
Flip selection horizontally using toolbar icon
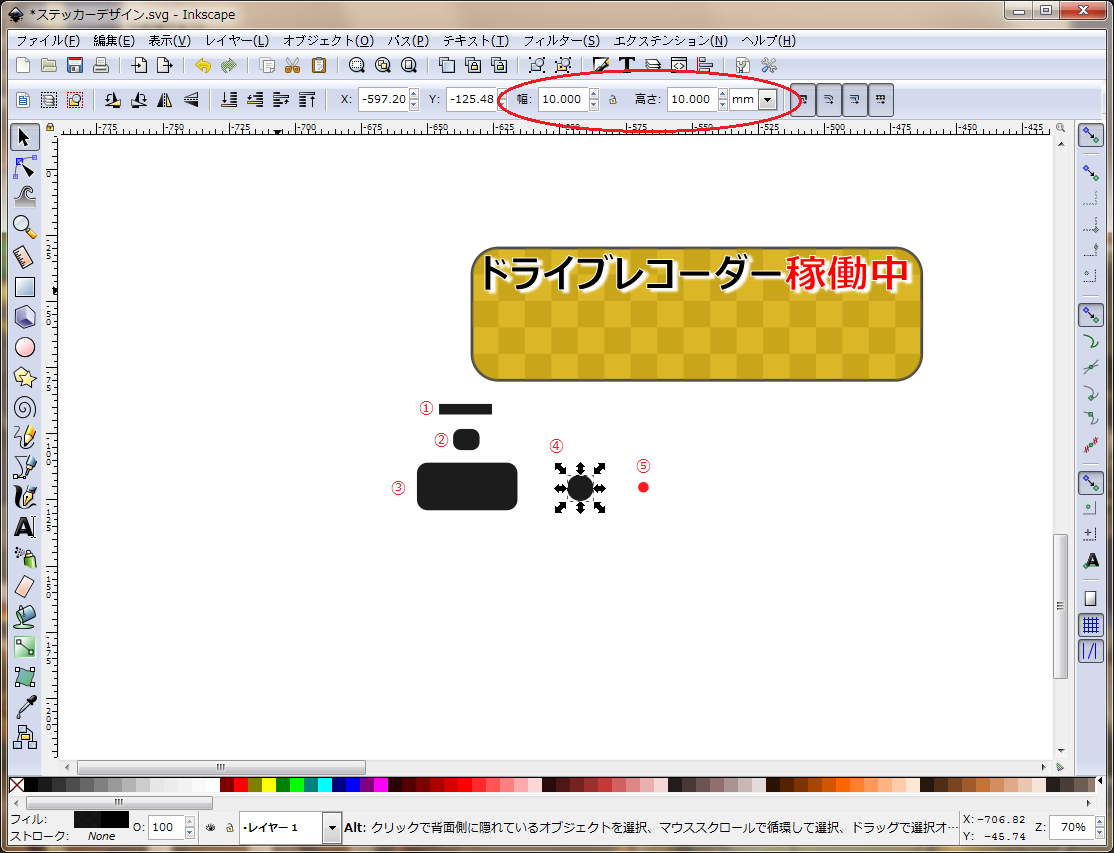164,100
